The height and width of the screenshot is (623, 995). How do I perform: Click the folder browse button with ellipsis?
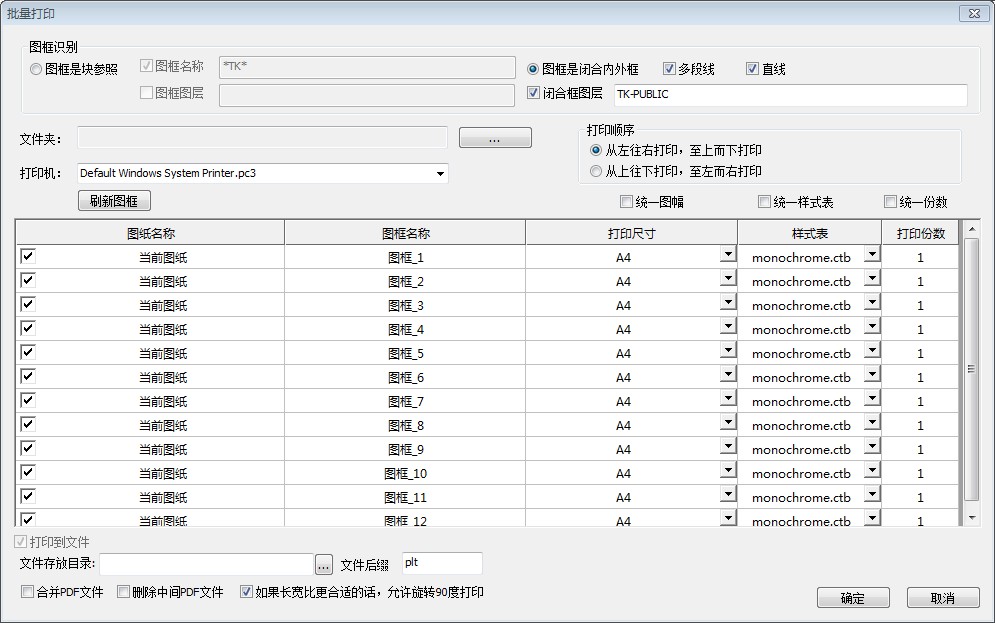point(495,138)
